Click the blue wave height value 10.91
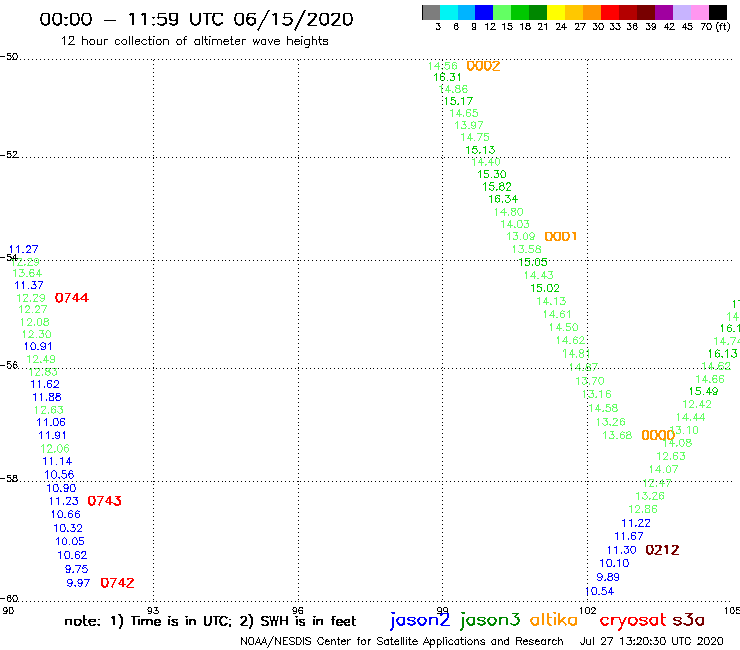The height and width of the screenshot is (650, 740). pyautogui.click(x=38, y=346)
